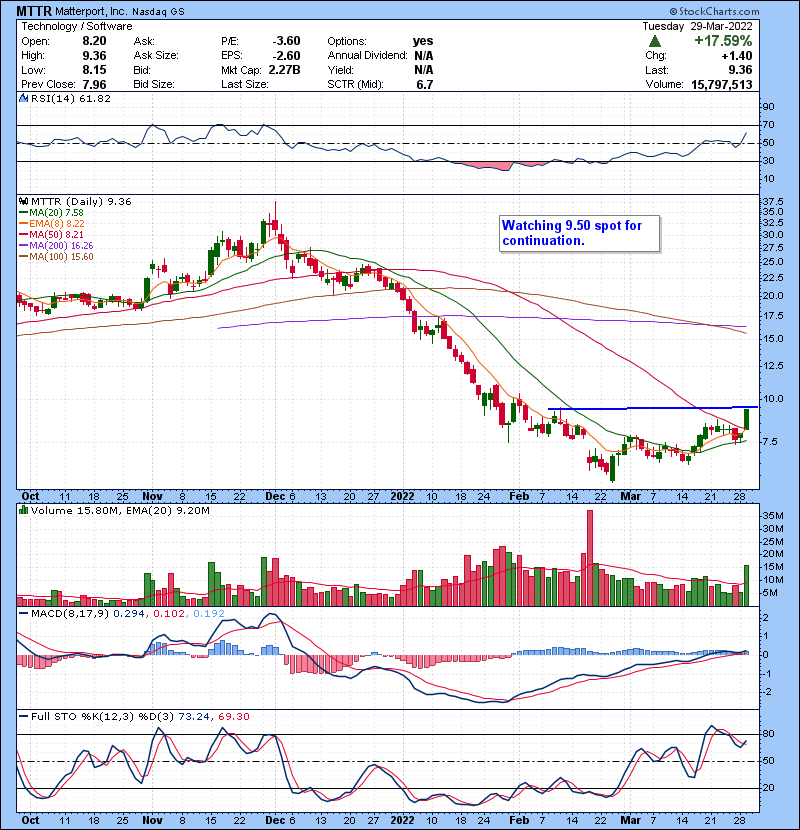Viewport: 800px width, 830px height.
Task: Click the blue horizontal resistance line near 9.50
Action: point(653,408)
